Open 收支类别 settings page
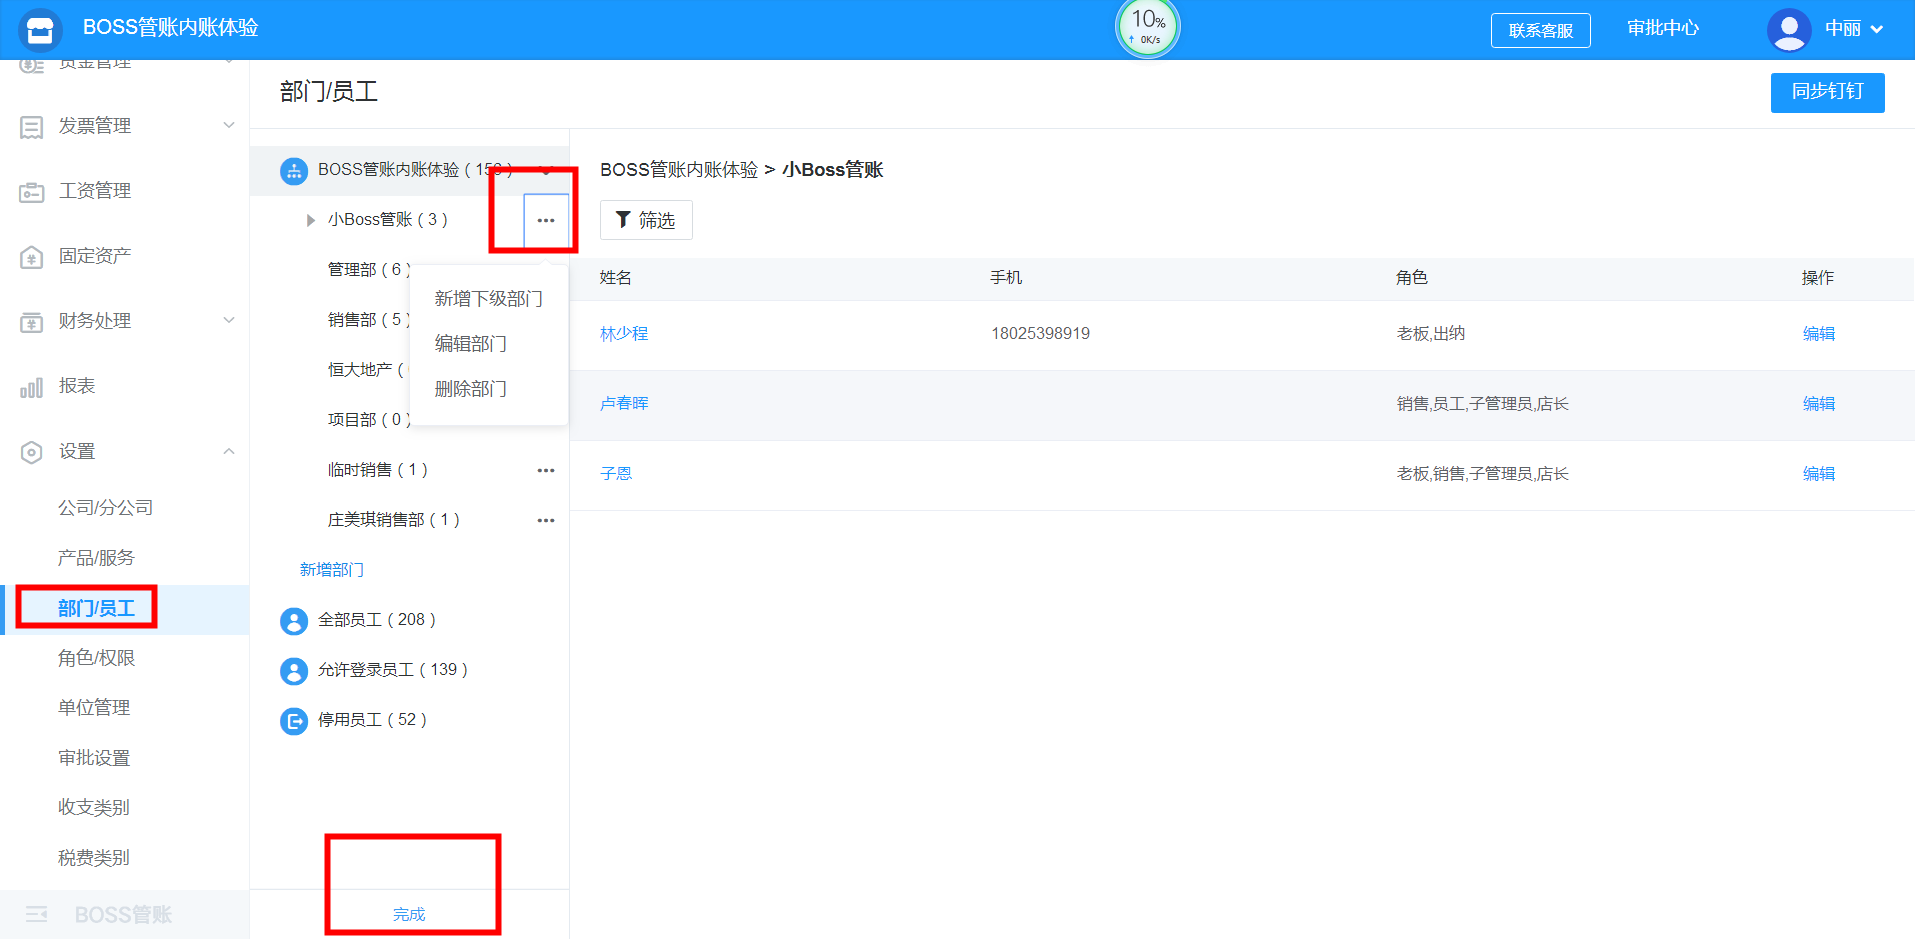 point(94,808)
